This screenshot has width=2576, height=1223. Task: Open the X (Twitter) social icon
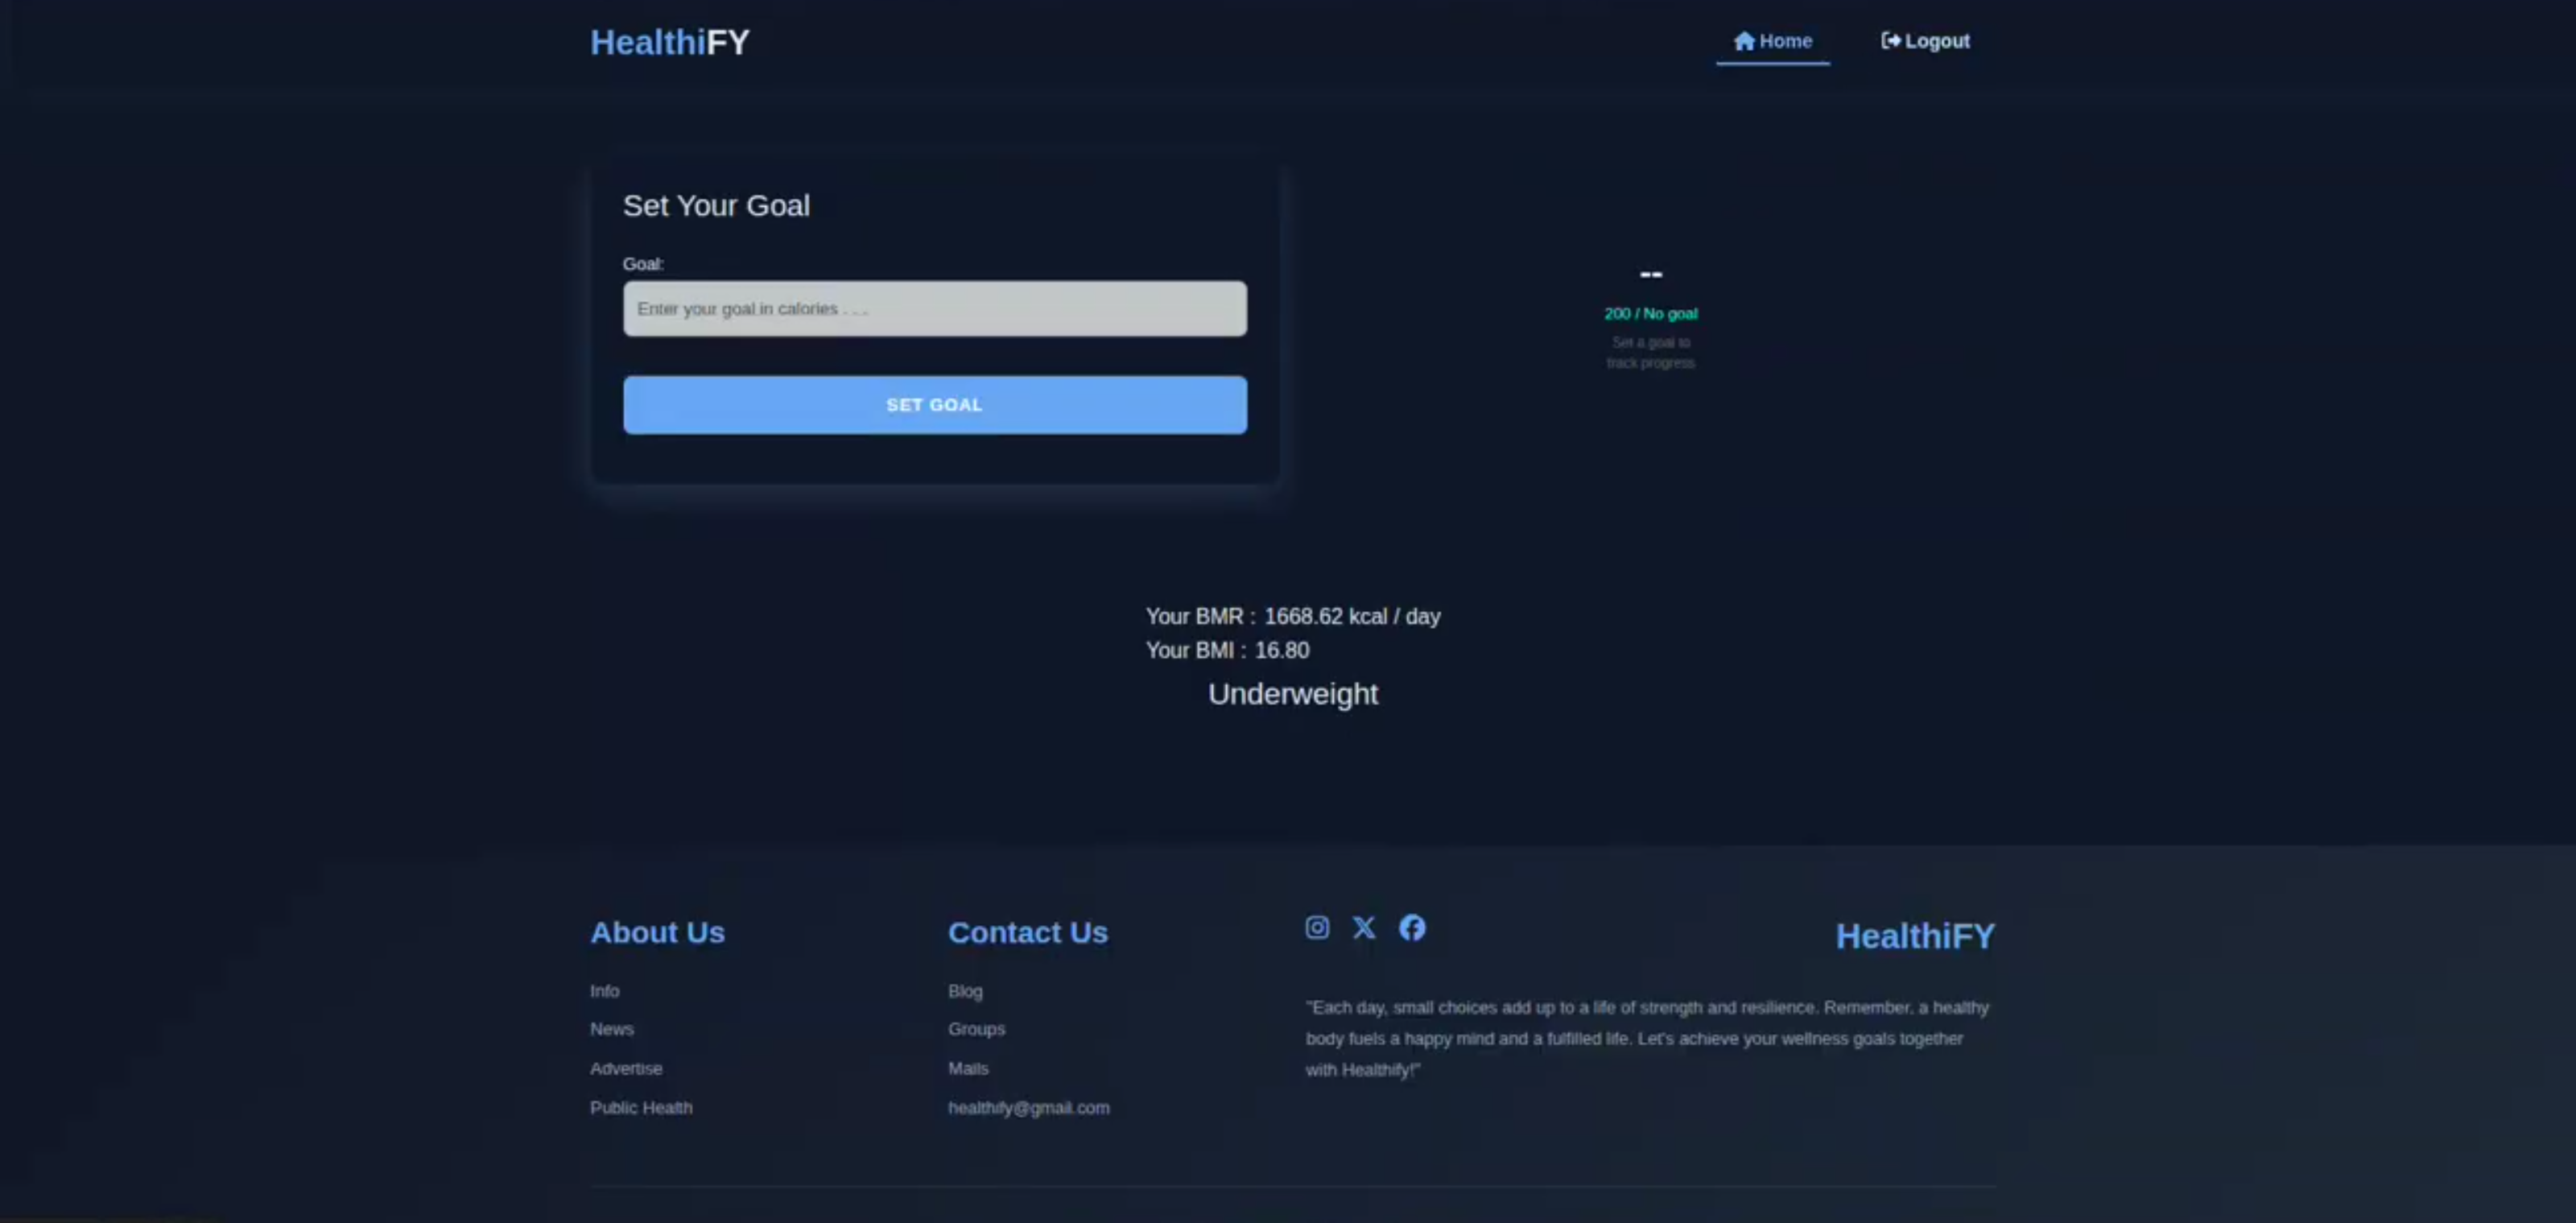click(x=1364, y=927)
